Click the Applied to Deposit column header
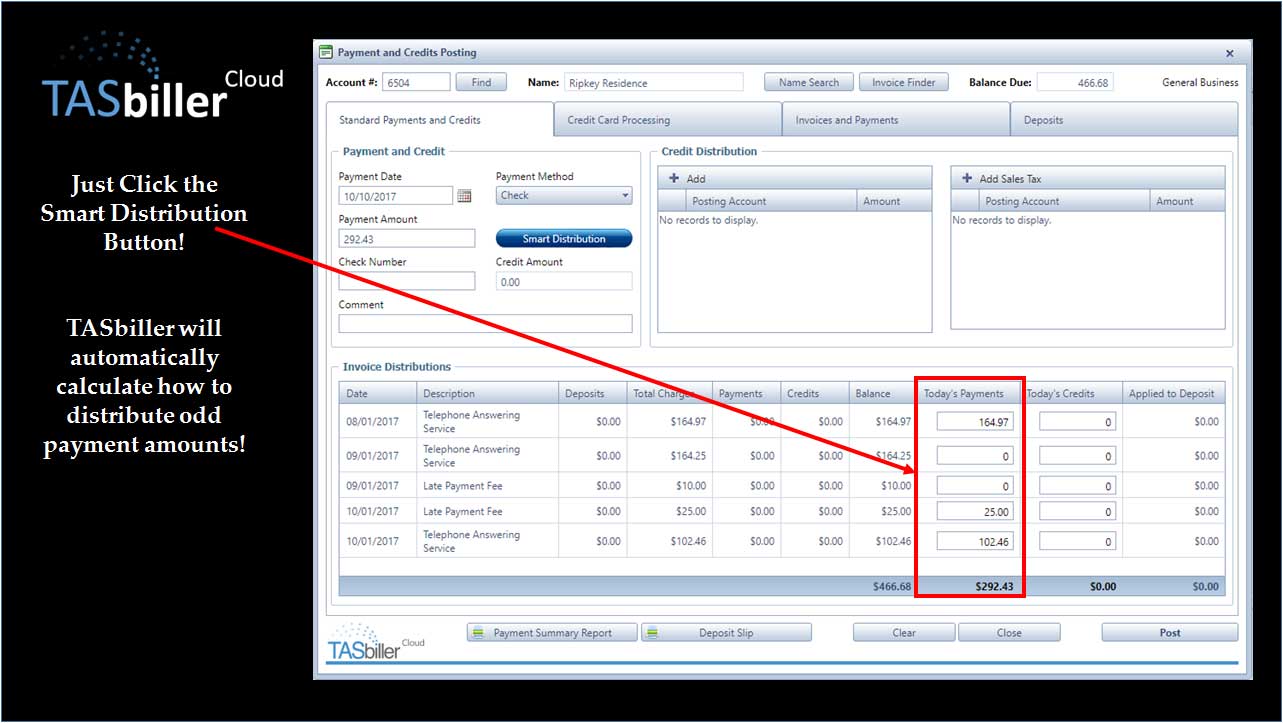 point(1173,393)
